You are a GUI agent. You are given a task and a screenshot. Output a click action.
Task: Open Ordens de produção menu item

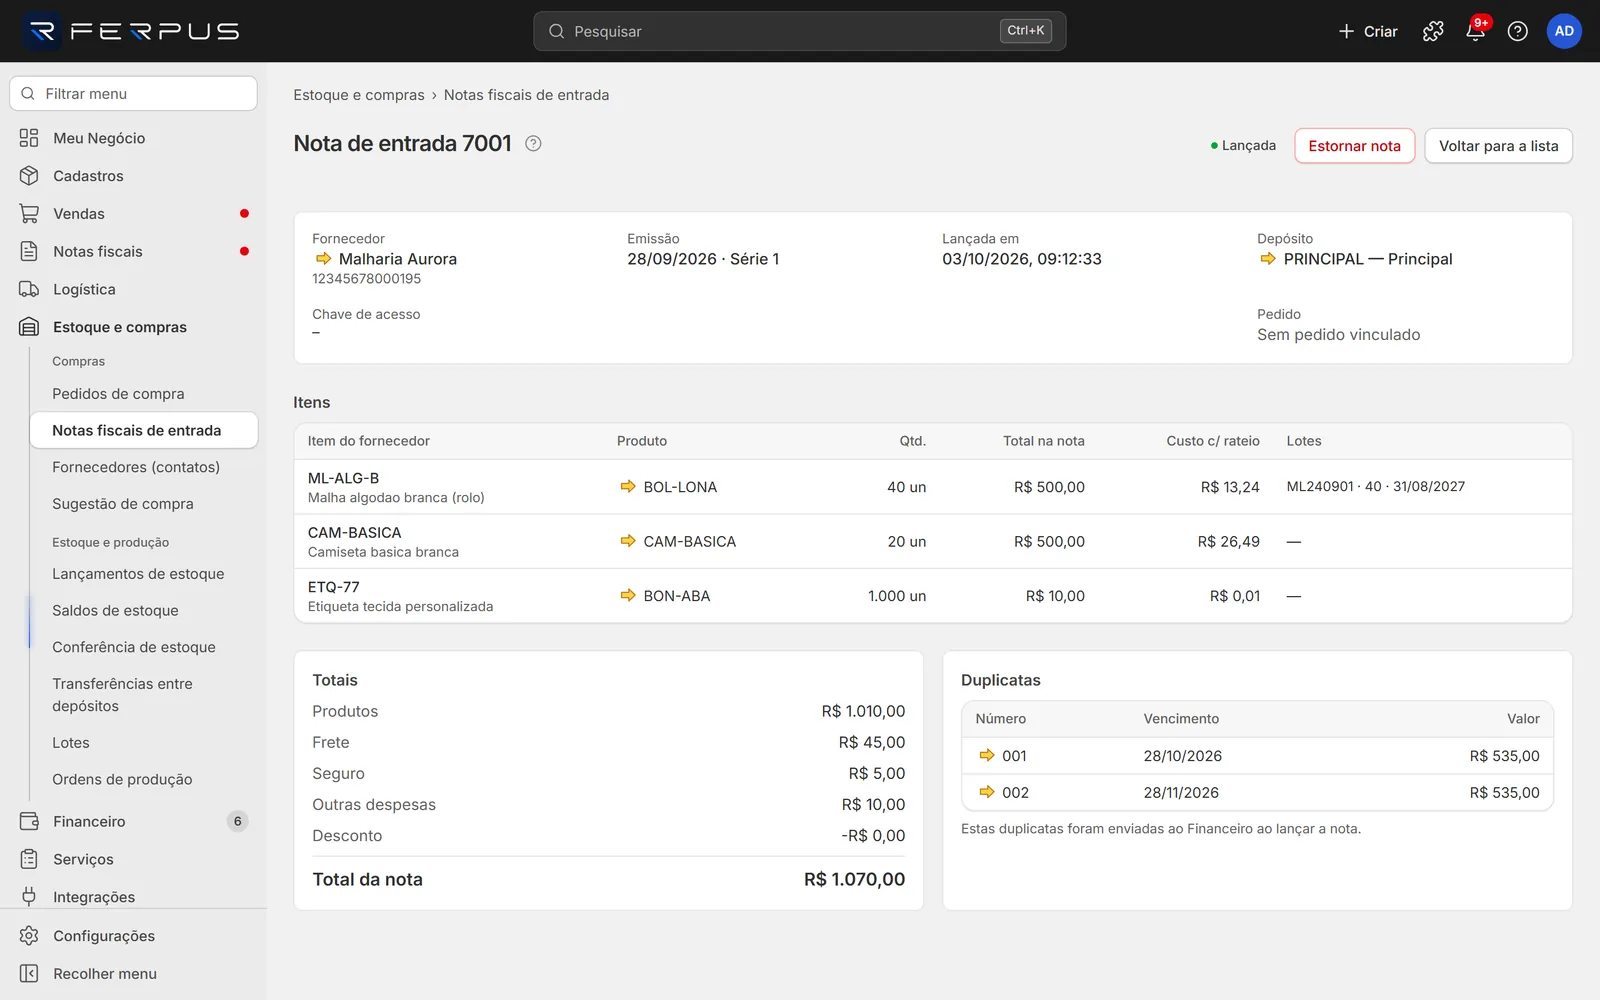[x=144, y=779]
